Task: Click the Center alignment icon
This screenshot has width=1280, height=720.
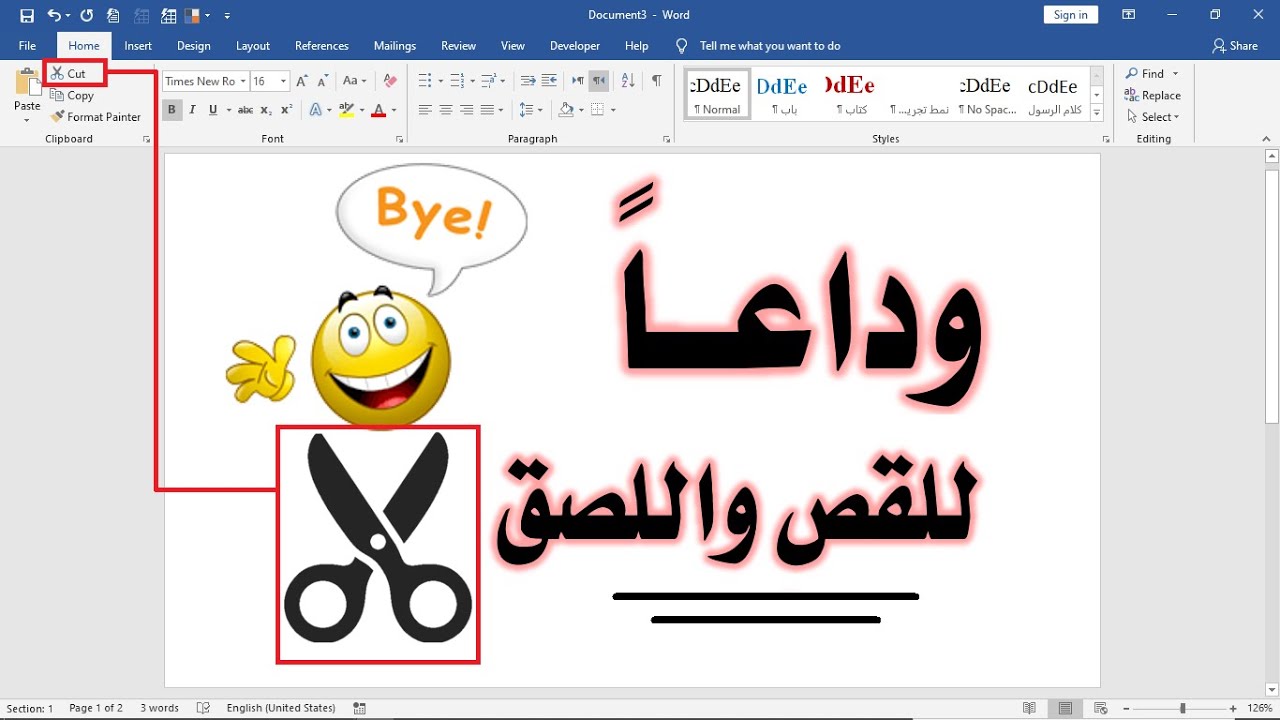Action: 446,110
